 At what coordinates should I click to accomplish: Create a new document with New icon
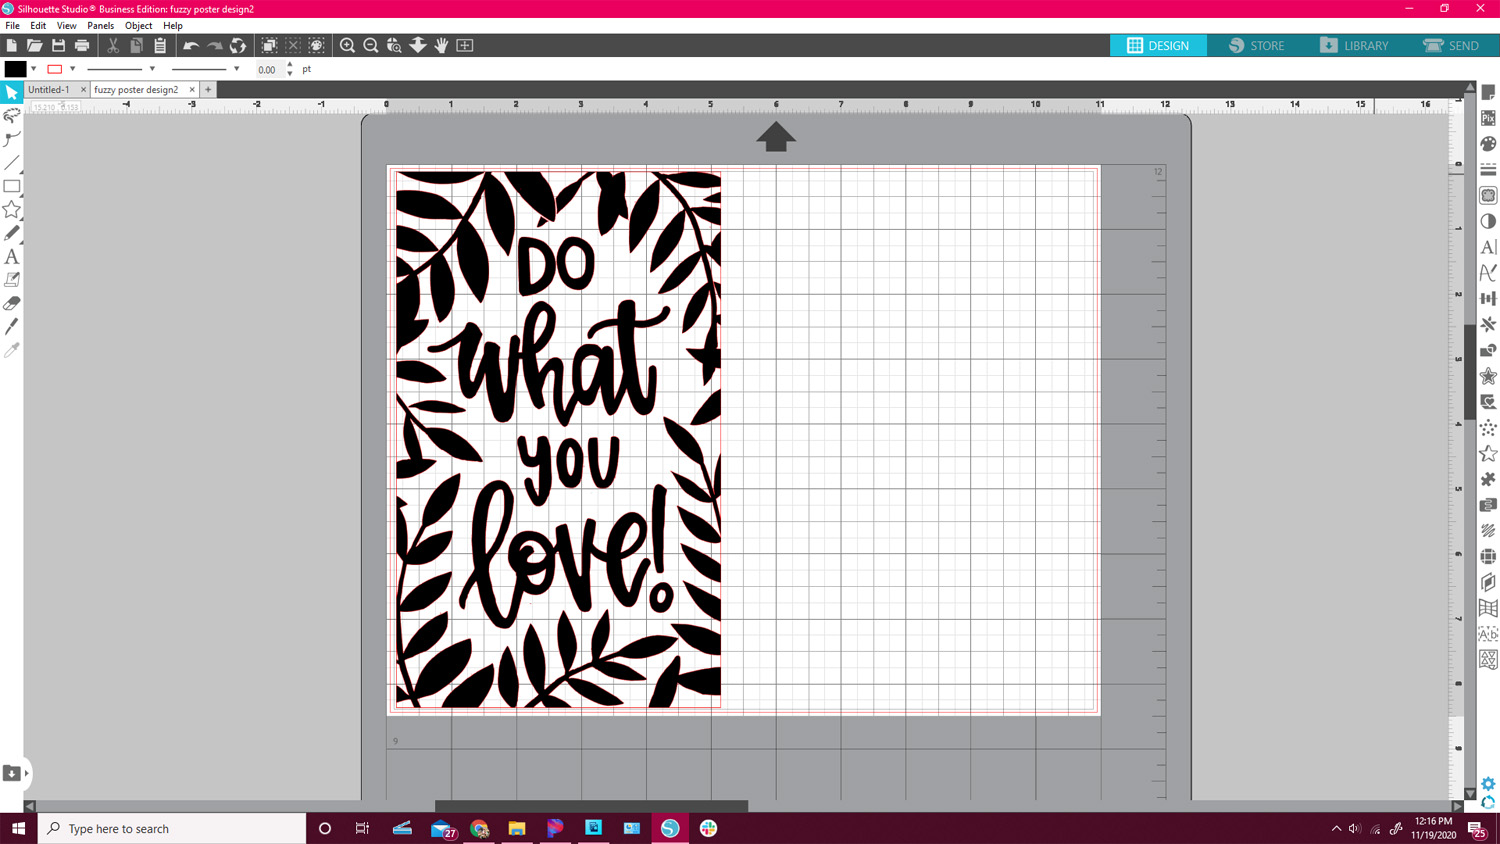[11, 45]
